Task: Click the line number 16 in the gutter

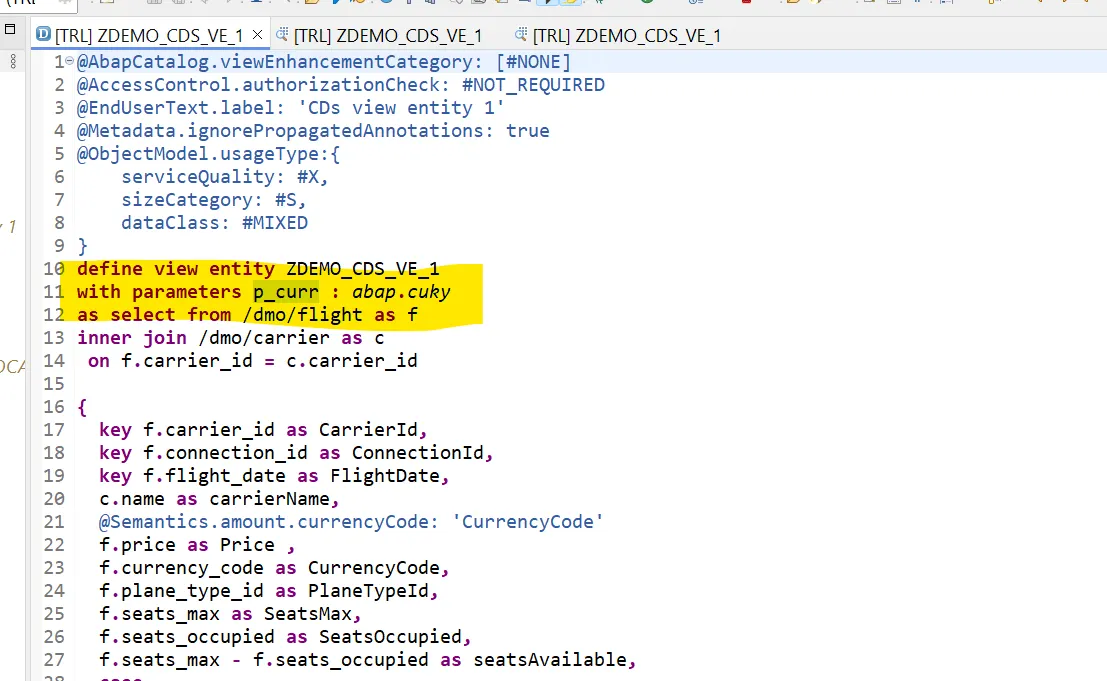Action: [x=54, y=406]
